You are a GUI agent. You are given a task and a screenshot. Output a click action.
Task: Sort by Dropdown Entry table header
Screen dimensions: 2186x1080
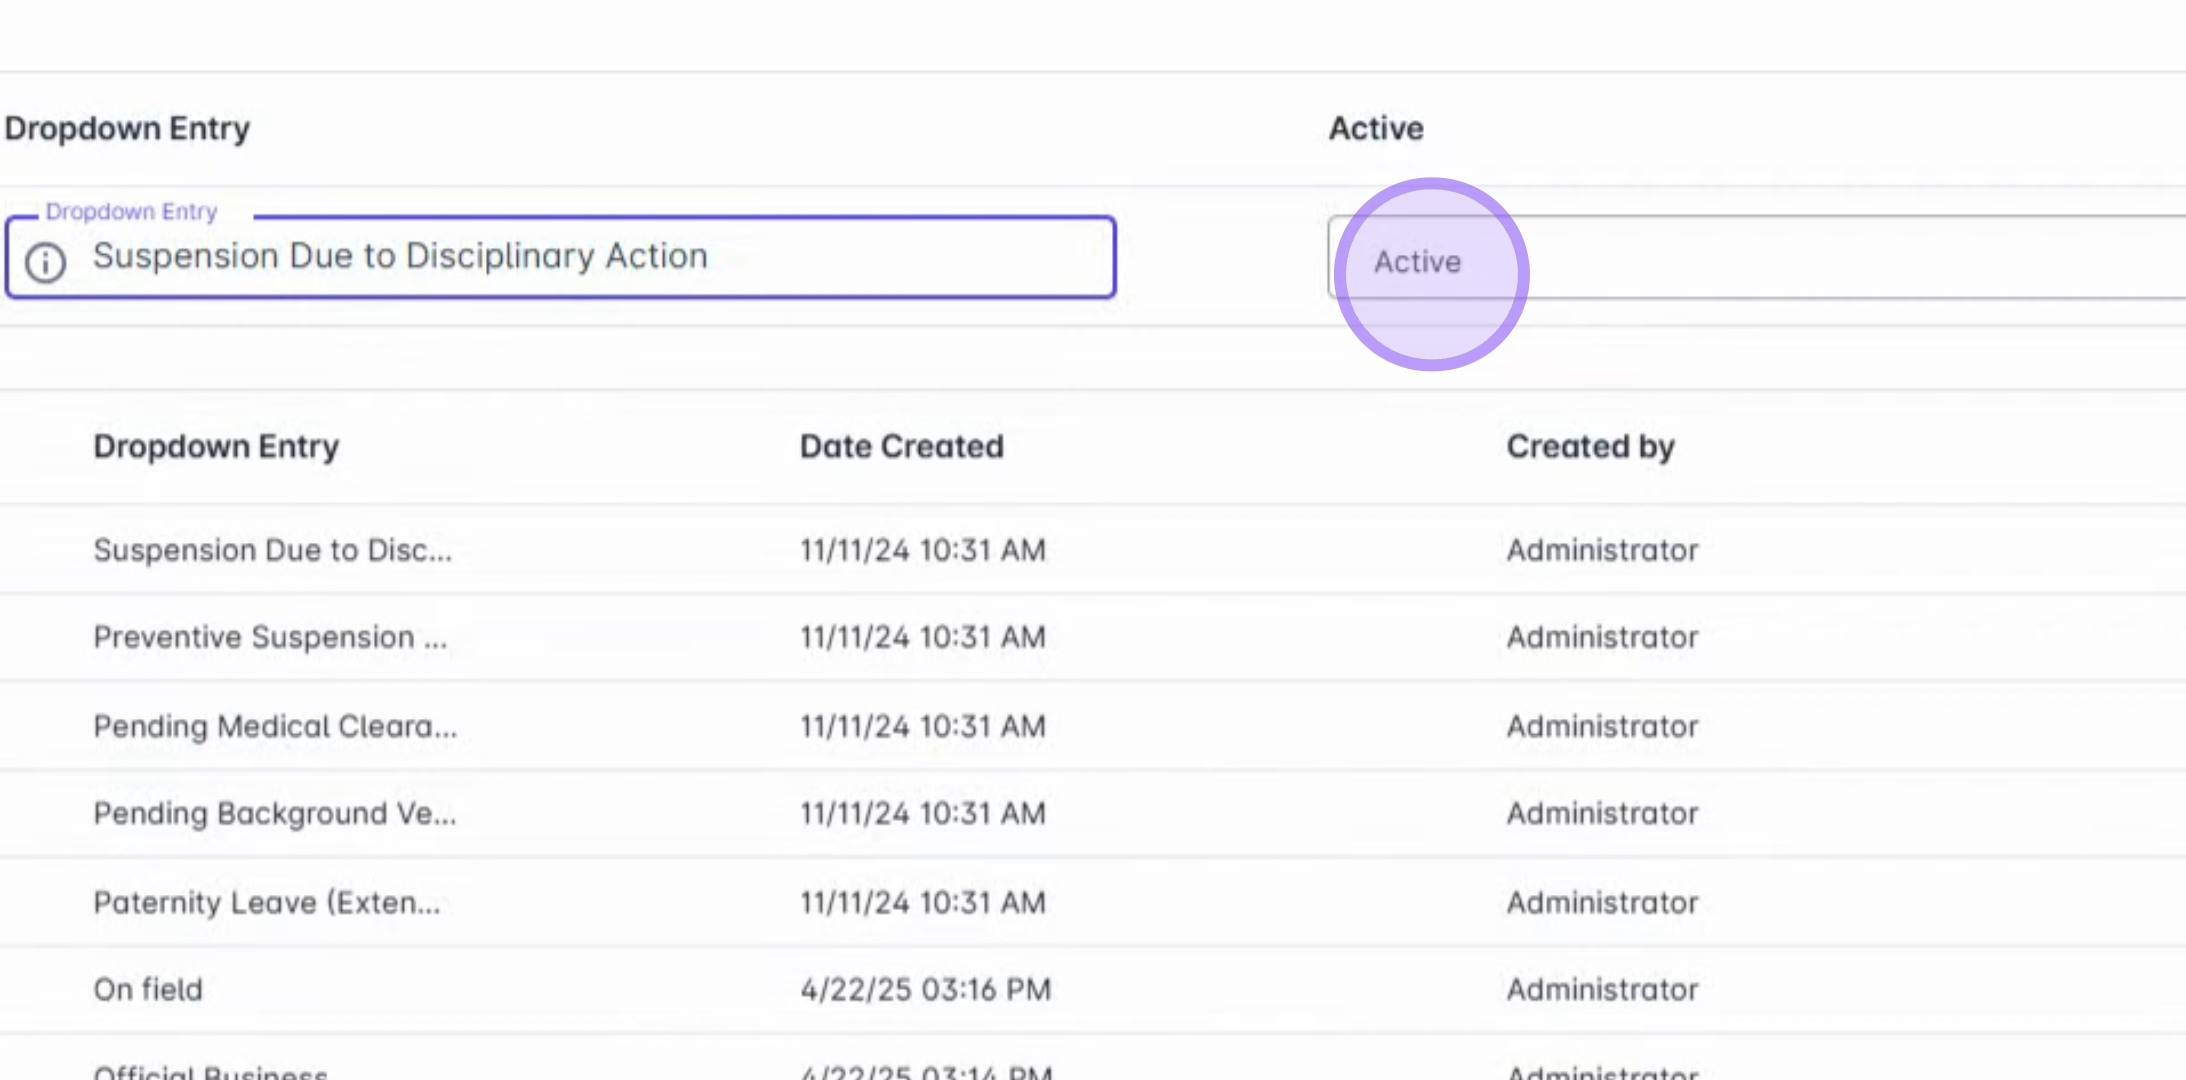tap(216, 446)
